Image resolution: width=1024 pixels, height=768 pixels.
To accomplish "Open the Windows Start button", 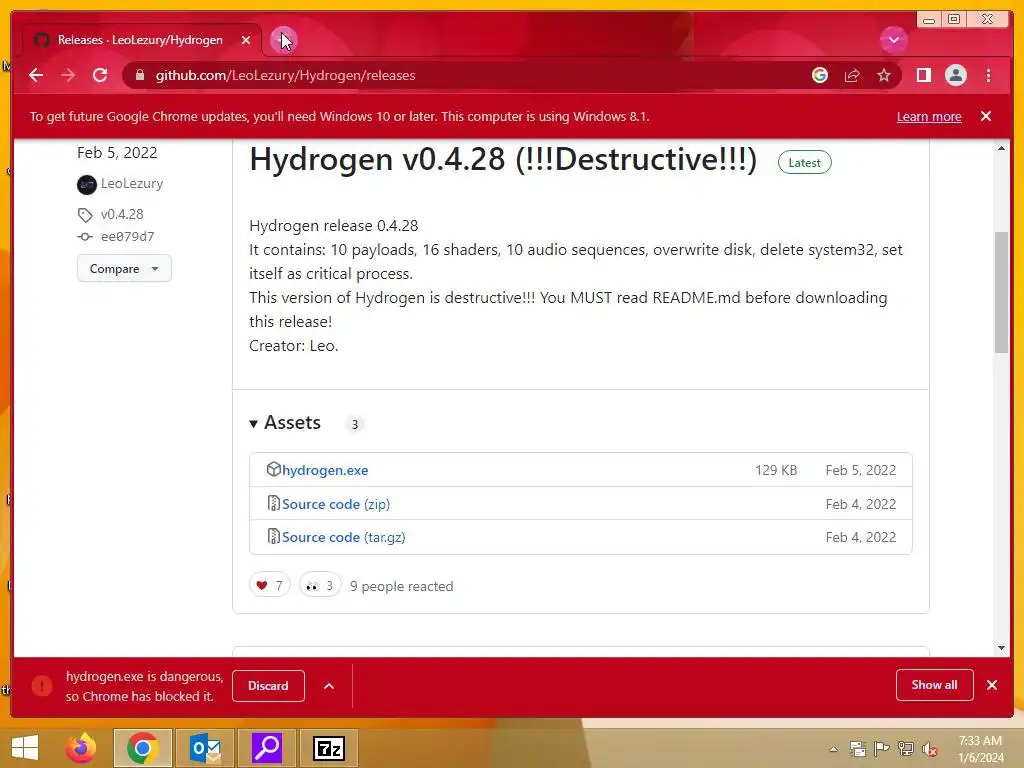I will (25, 748).
